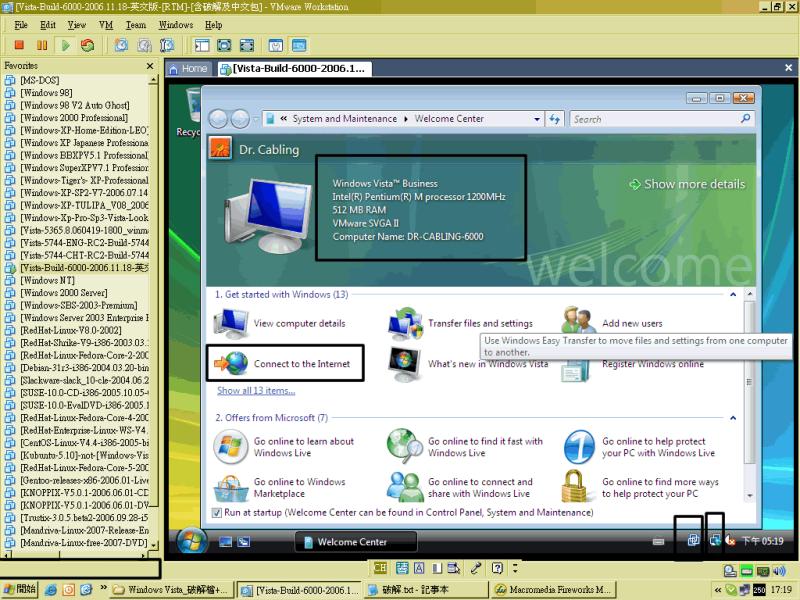Click the show/hide Favorites sidebar toolbar icon

[x=202, y=45]
